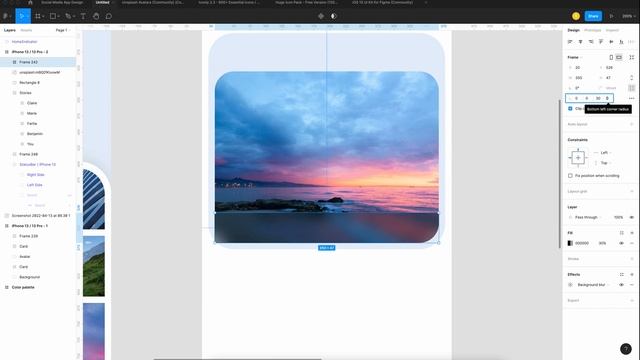
Task: Click the Share button
Action: coord(593,16)
